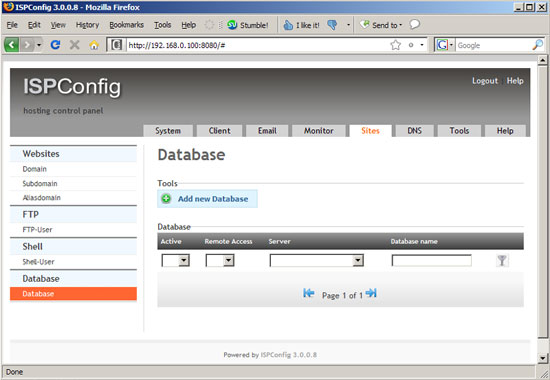Switch to the ISPConfig Help tab

pyautogui.click(x=505, y=131)
